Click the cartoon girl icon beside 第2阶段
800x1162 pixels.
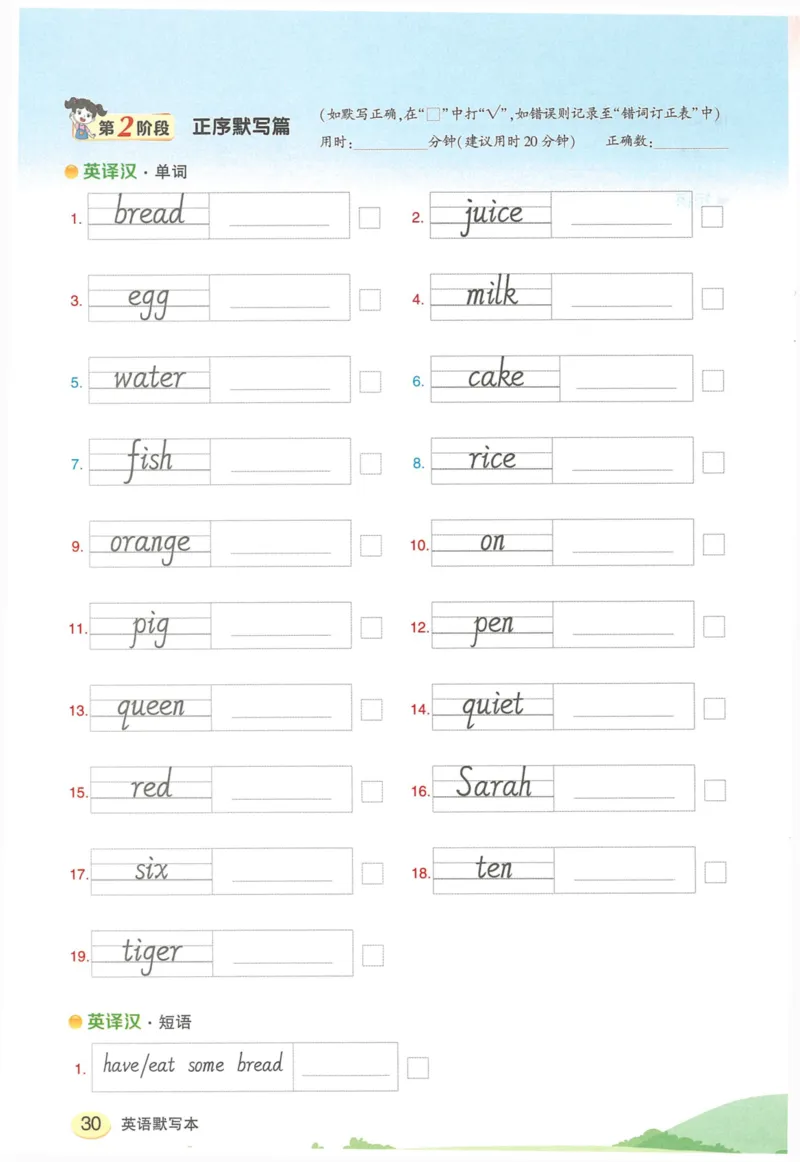pos(80,119)
